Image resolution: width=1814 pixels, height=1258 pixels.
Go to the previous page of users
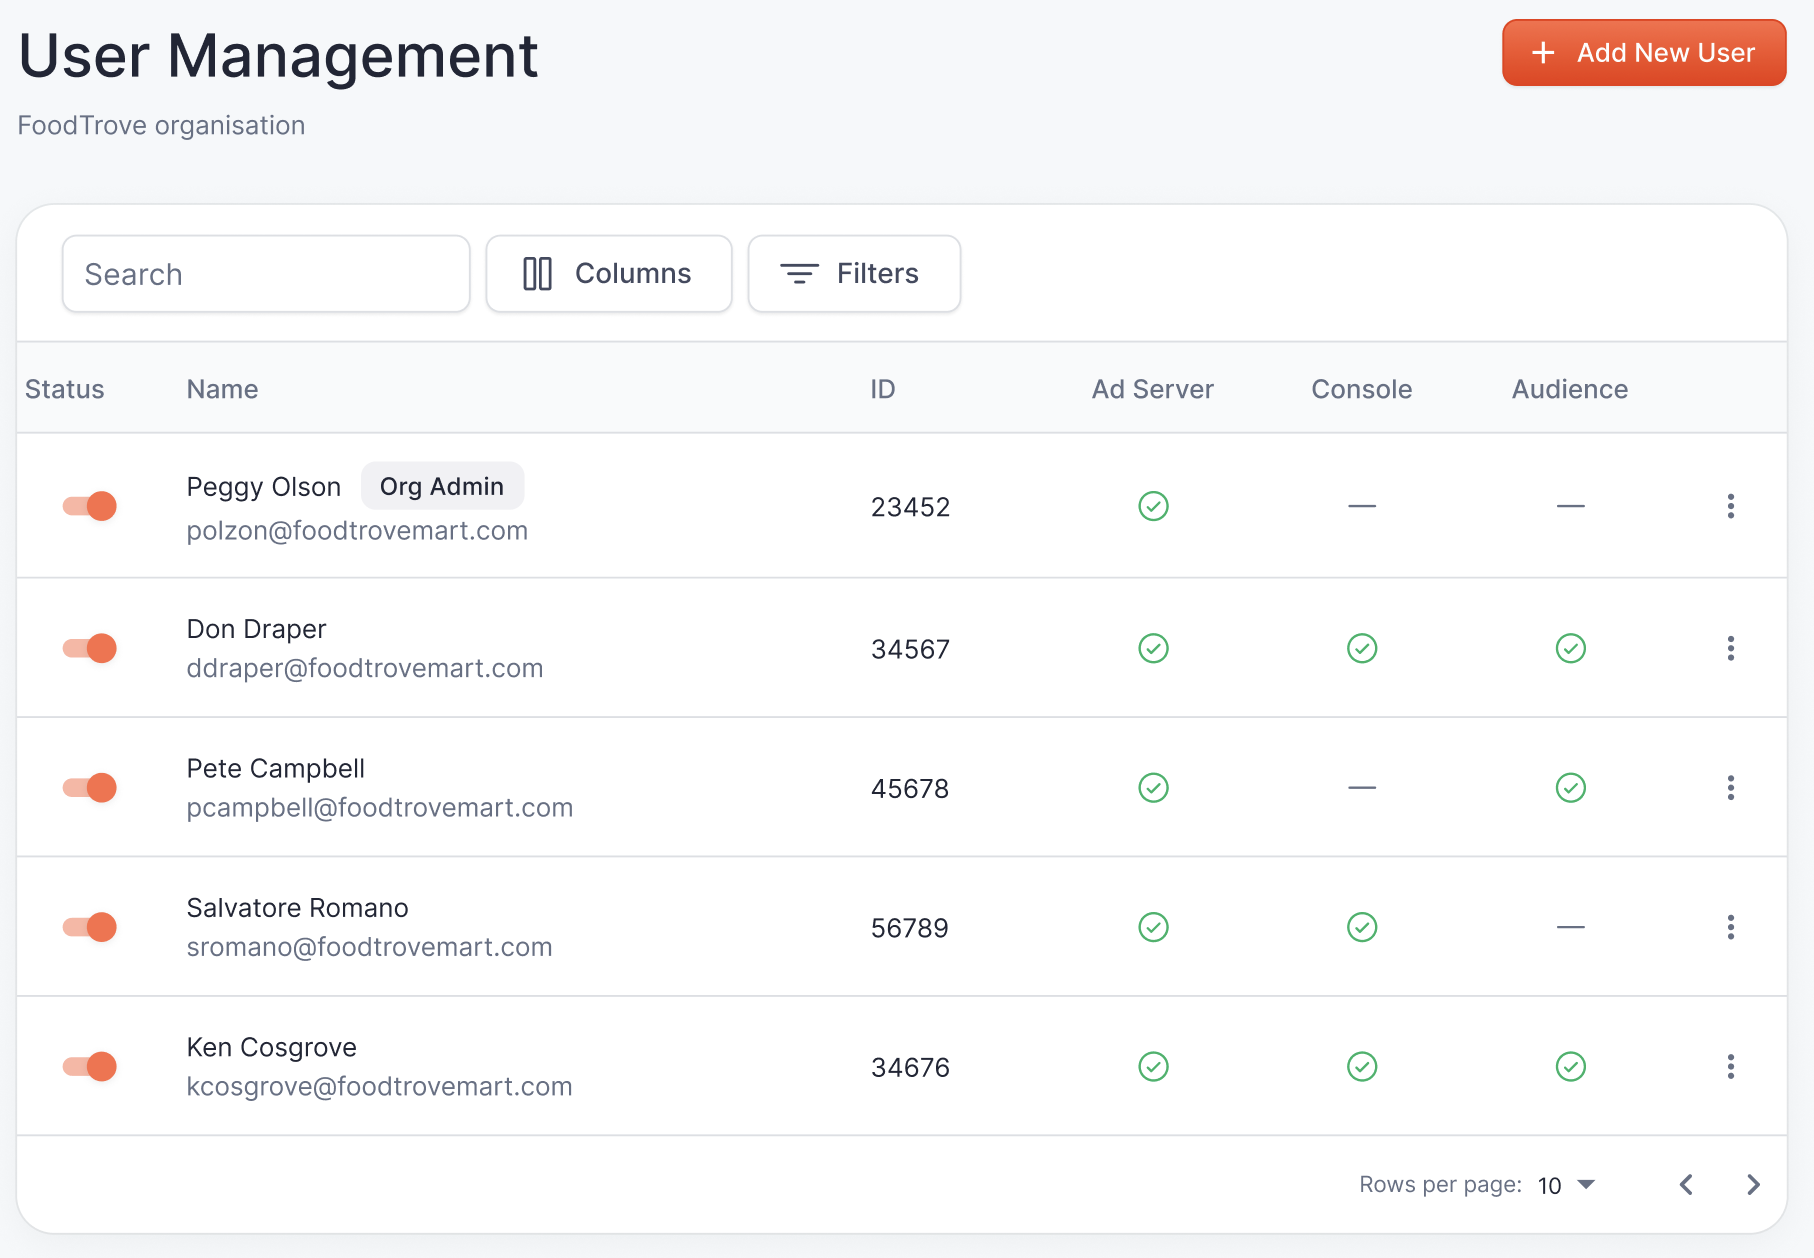1687,1185
